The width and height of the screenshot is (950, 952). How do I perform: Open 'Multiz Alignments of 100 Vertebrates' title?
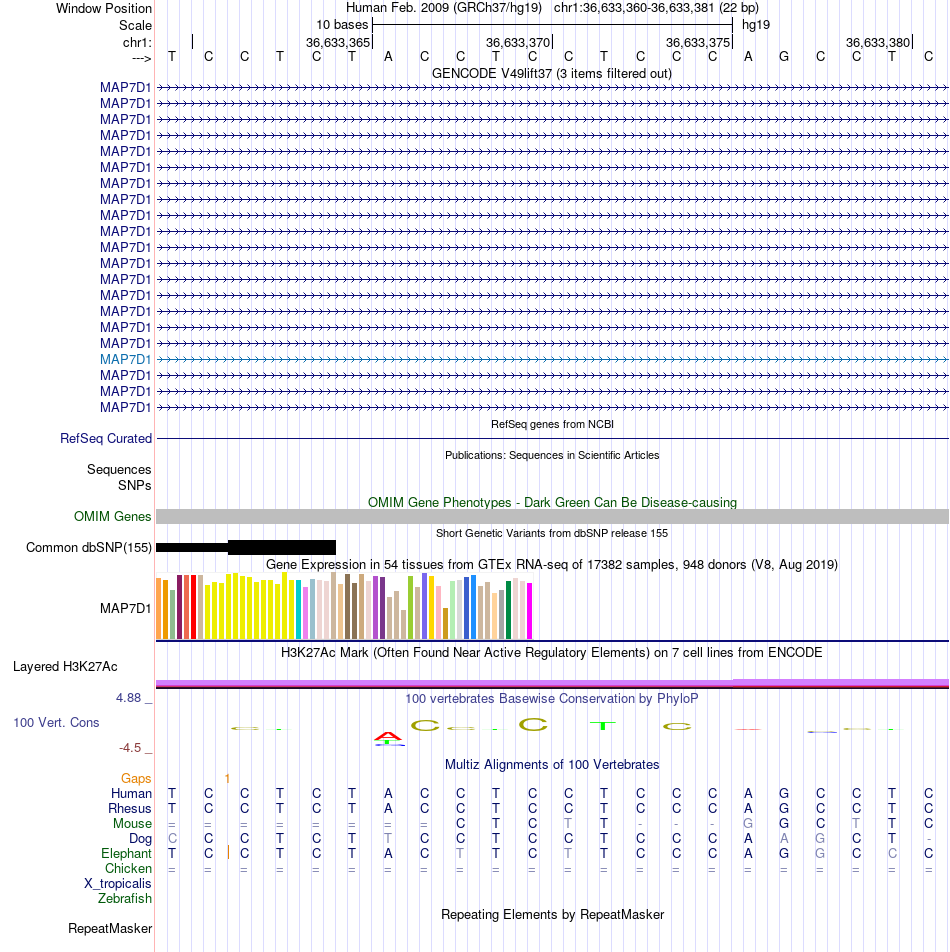coord(552,764)
